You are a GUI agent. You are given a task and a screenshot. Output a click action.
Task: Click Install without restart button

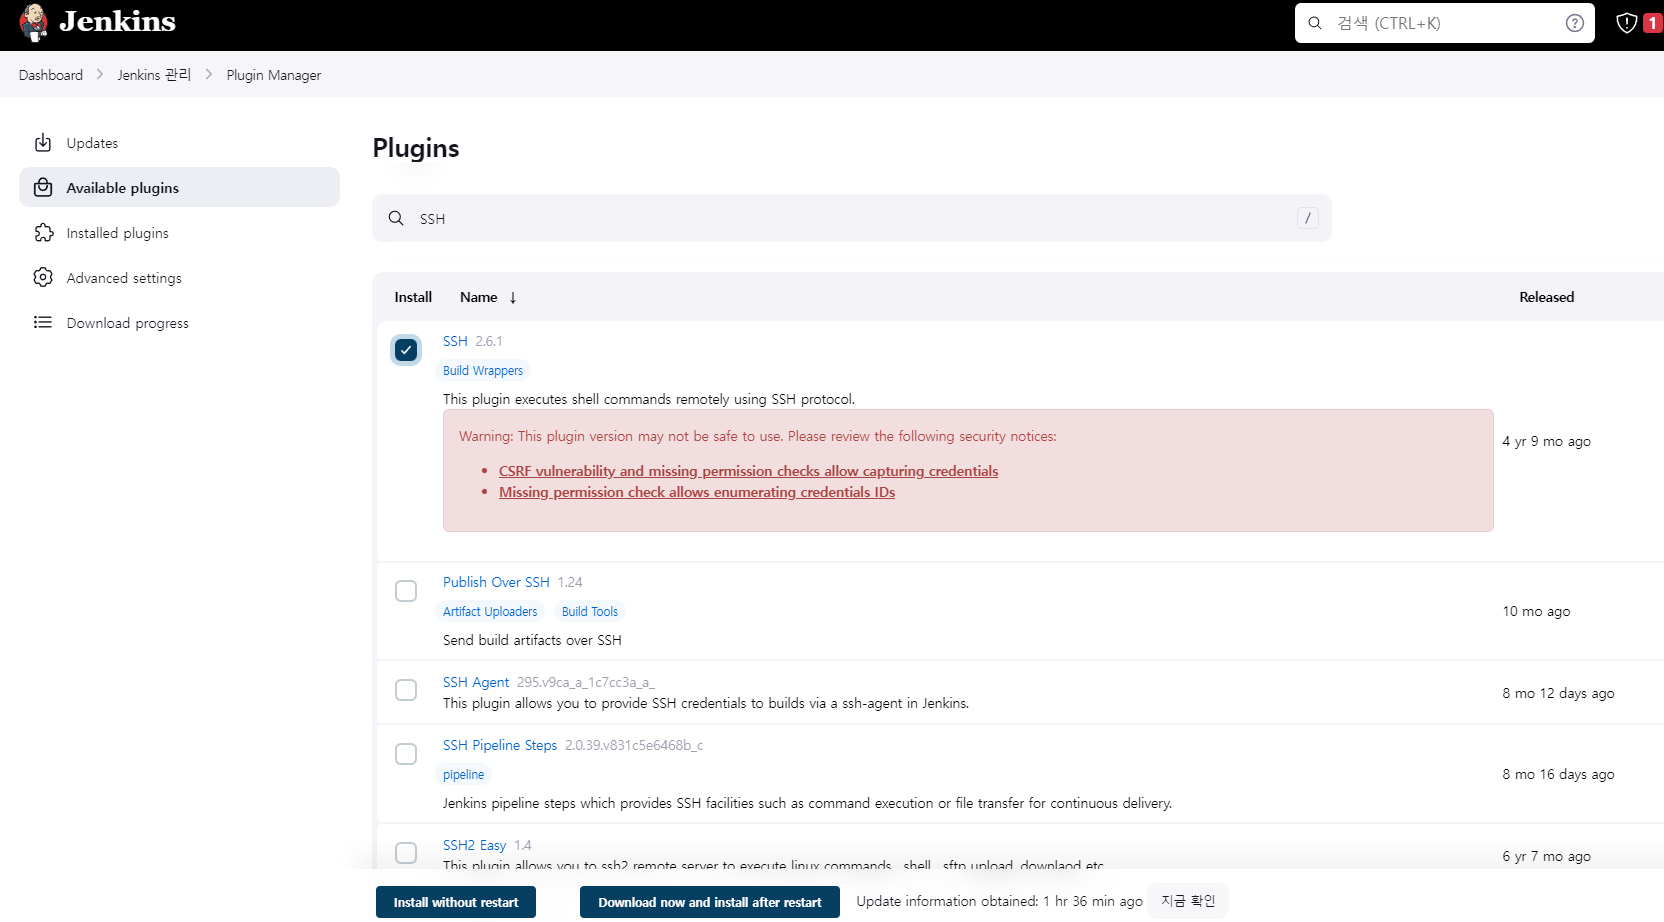pyautogui.click(x=456, y=902)
